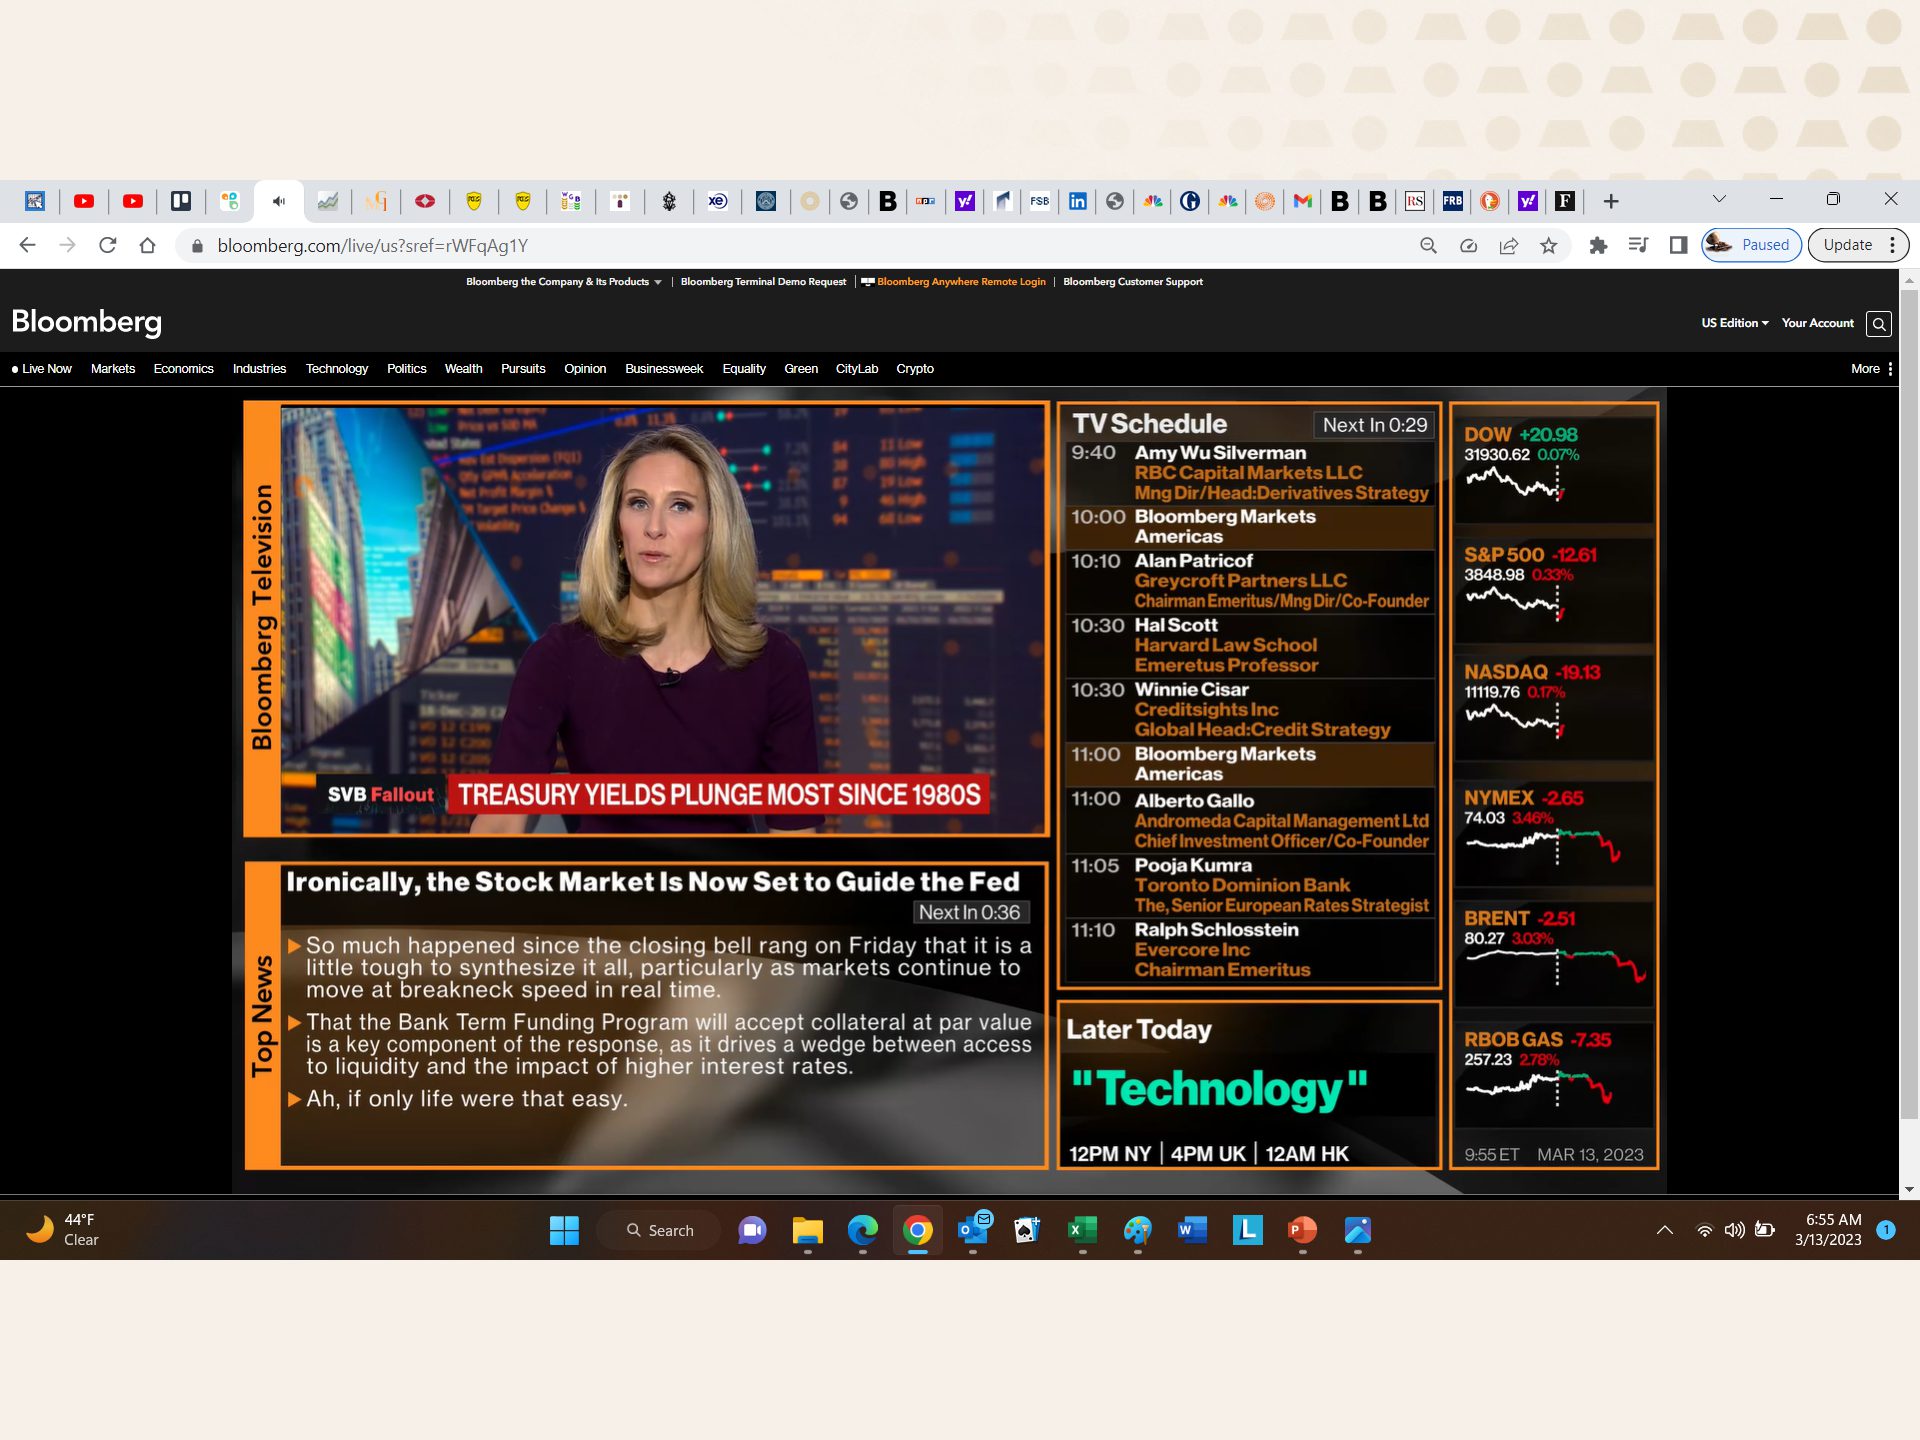This screenshot has width=1920, height=1440.
Task: Open File Explorer from taskbar
Action: coord(807,1230)
